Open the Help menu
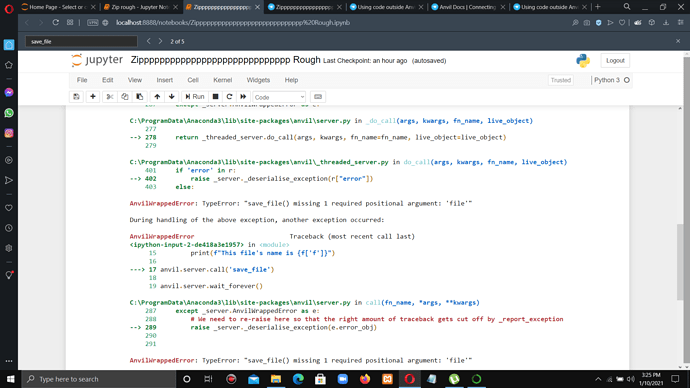The width and height of the screenshot is (690, 388). [x=291, y=80]
